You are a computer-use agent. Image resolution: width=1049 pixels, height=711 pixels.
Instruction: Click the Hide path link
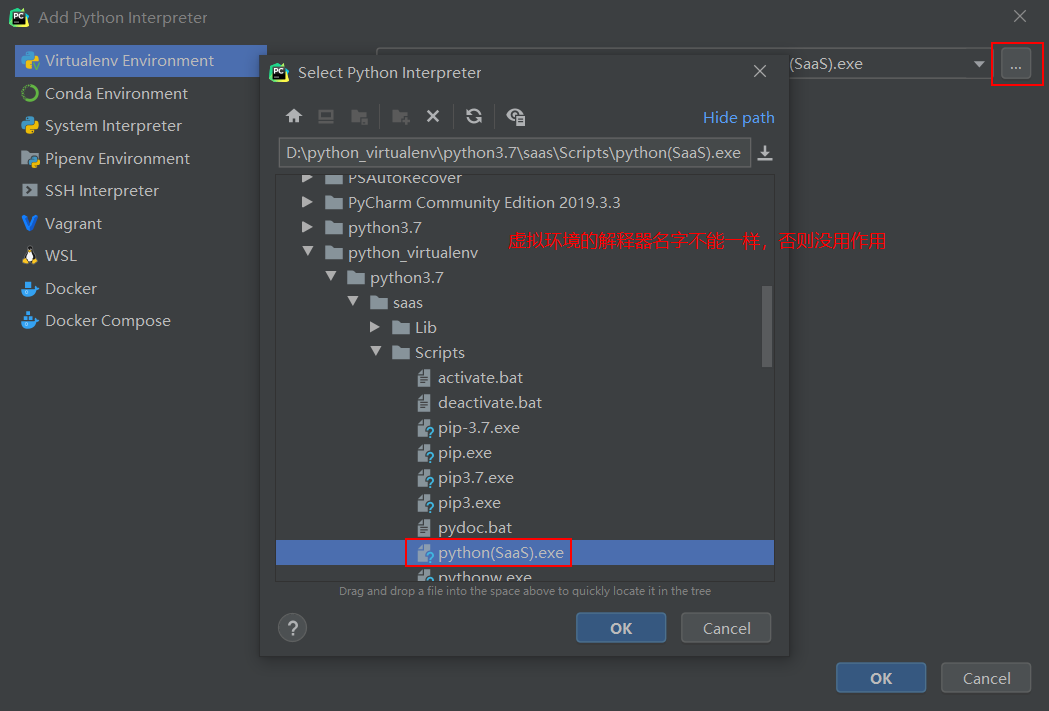[x=739, y=118]
